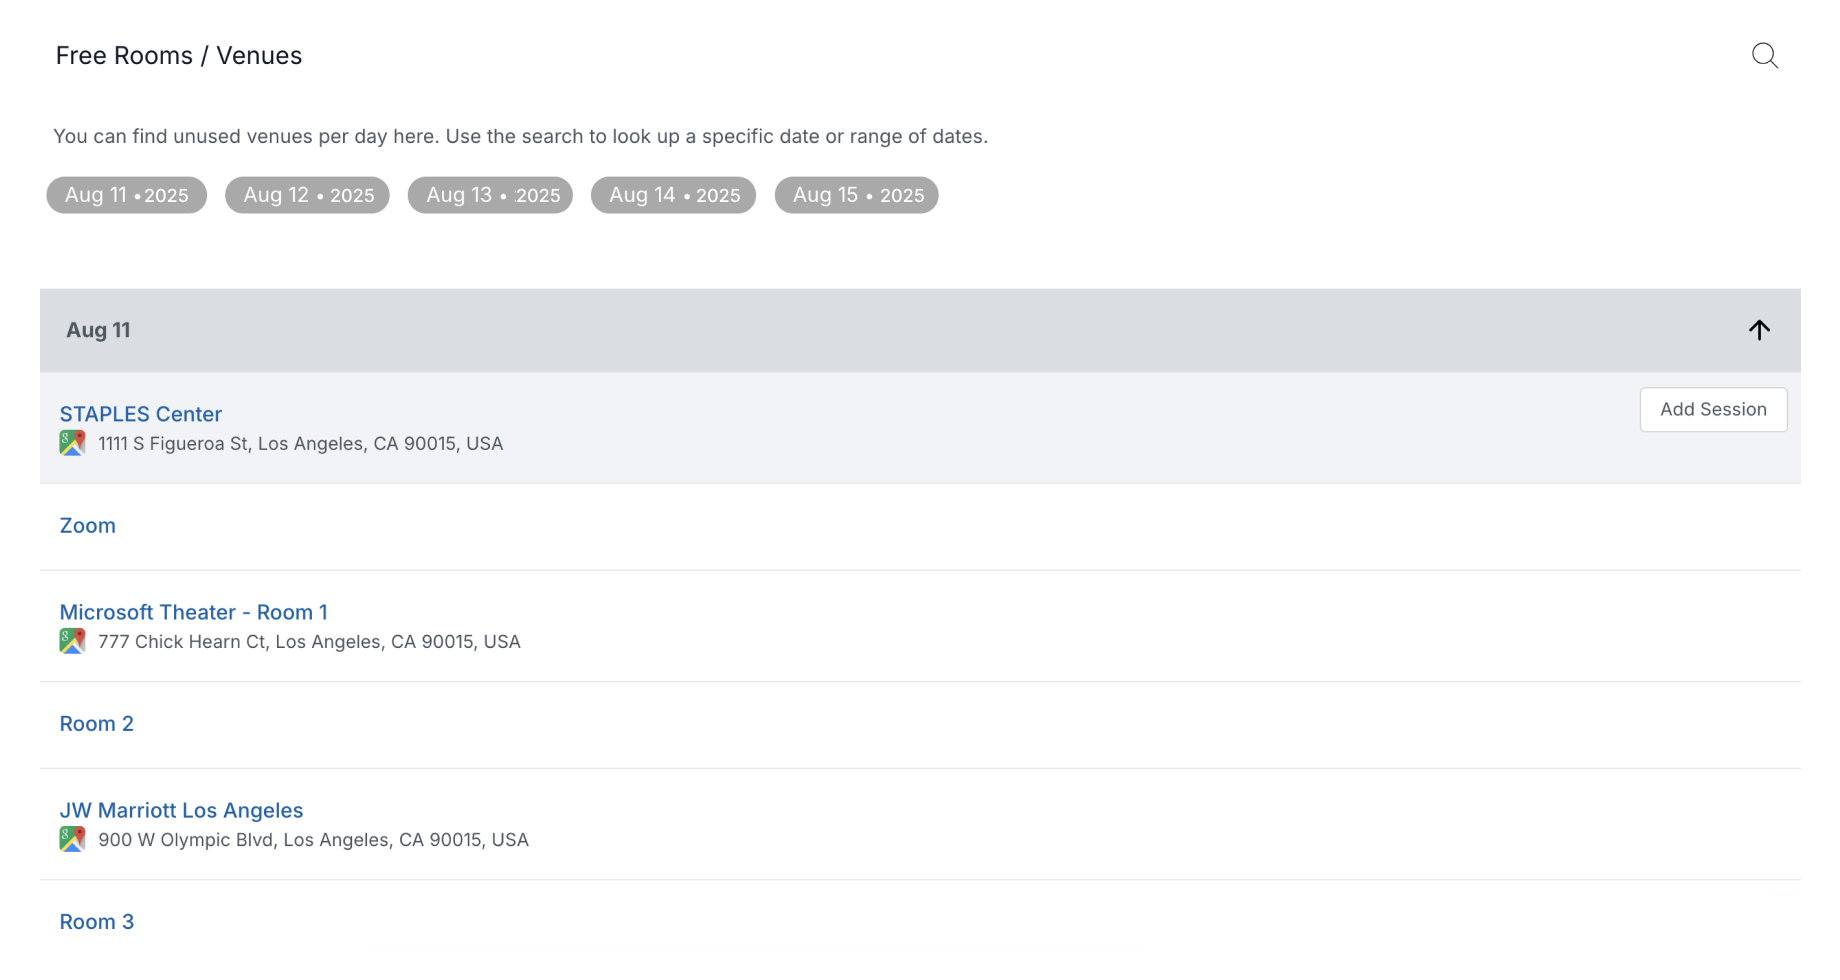Image resolution: width=1840 pixels, height=980 pixels.
Task: Open the Room 3 venue link
Action: point(97,922)
